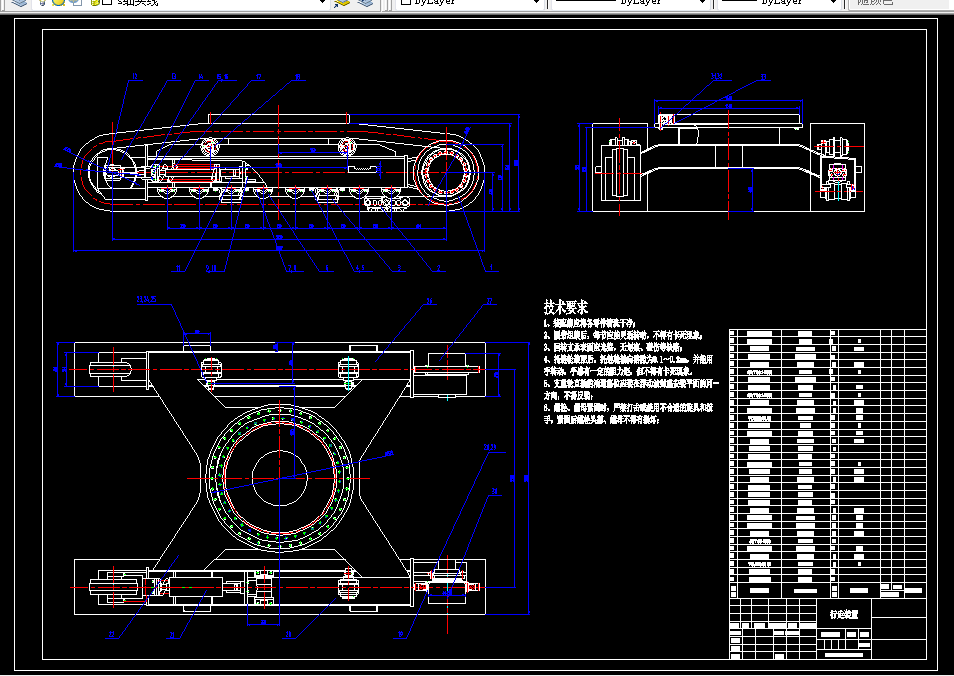This screenshot has width=954, height=676.
Task: Open the Layer Properties Manager icon
Action: click(x=19, y=2)
